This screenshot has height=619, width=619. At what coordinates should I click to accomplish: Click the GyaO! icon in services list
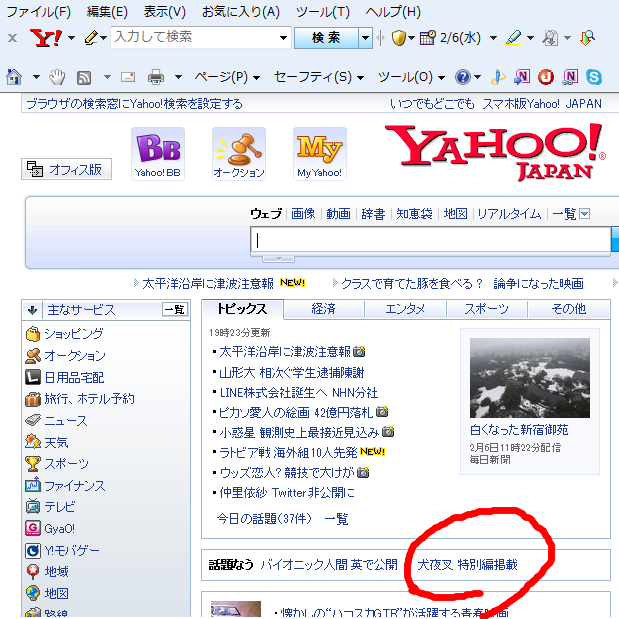coord(33,528)
